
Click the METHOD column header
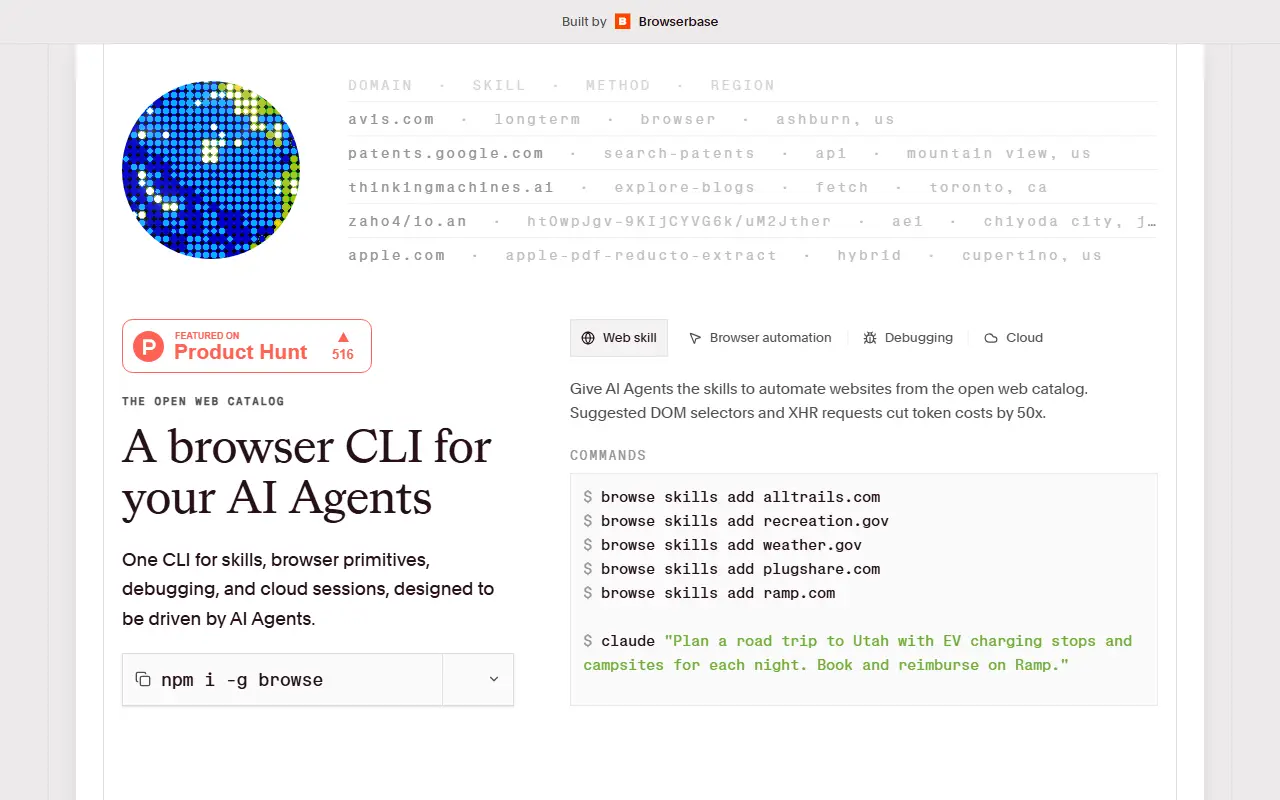618,85
